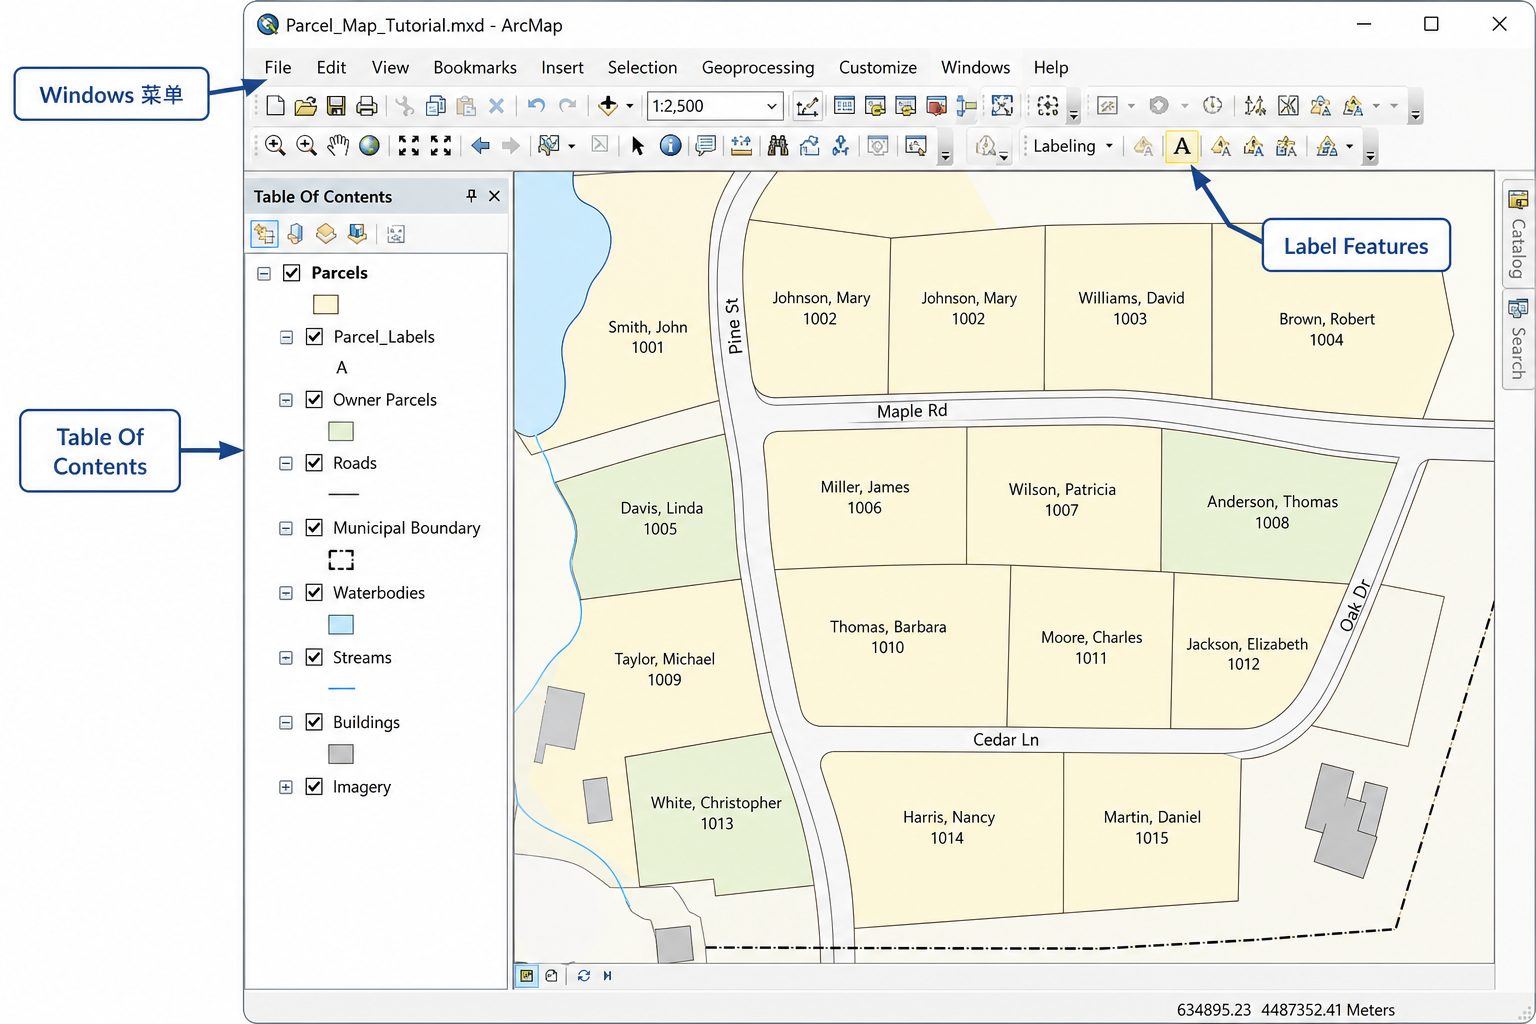Viewport: 1536px width, 1024px height.
Task: Click the Full Extent globe icon
Action: click(369, 146)
